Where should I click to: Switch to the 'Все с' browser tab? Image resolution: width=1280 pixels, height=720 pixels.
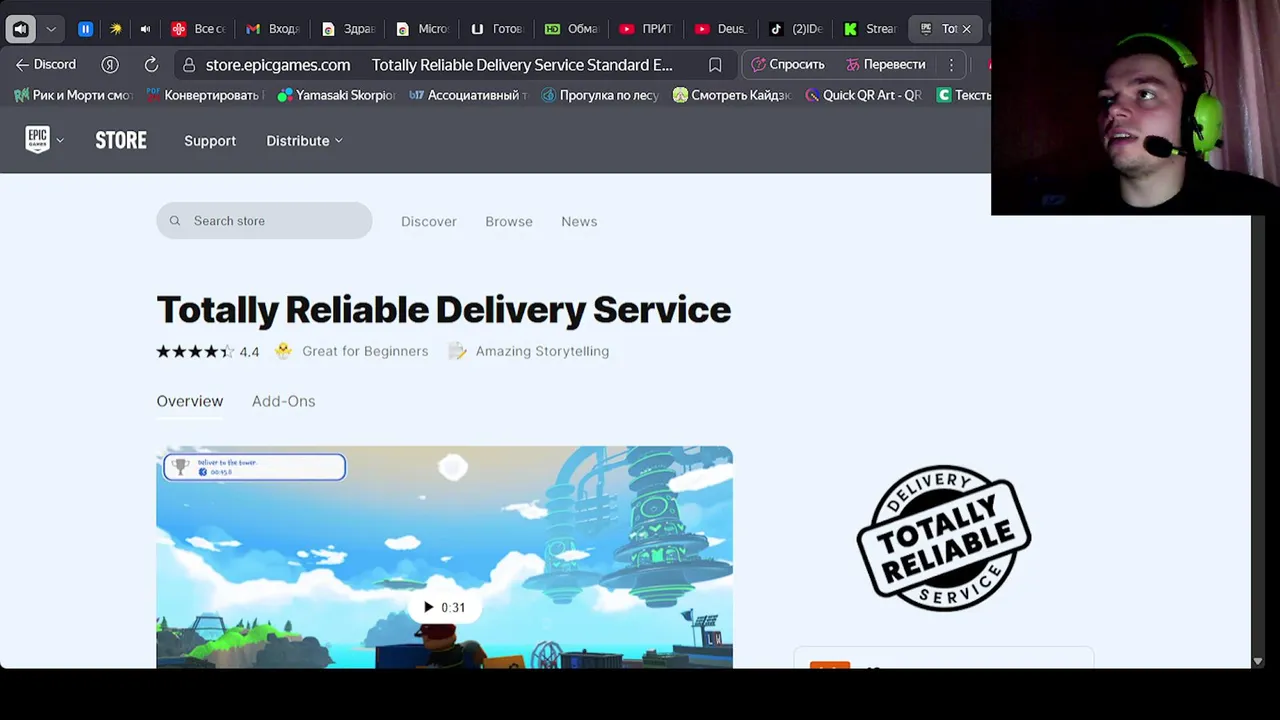tap(198, 29)
